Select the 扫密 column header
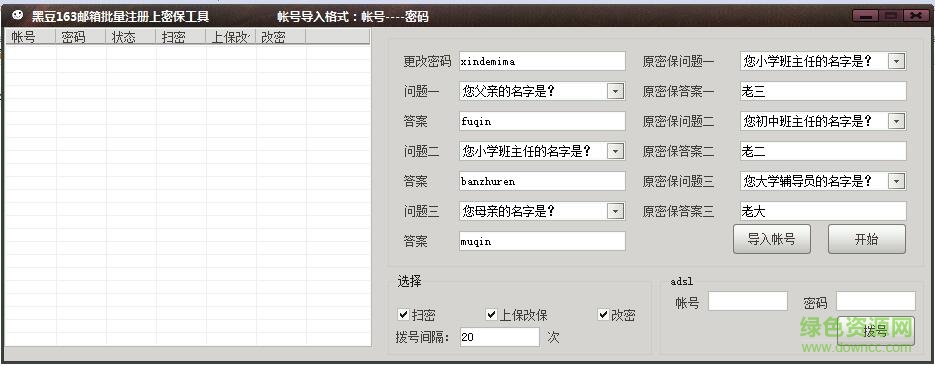935x366 pixels. pos(181,37)
